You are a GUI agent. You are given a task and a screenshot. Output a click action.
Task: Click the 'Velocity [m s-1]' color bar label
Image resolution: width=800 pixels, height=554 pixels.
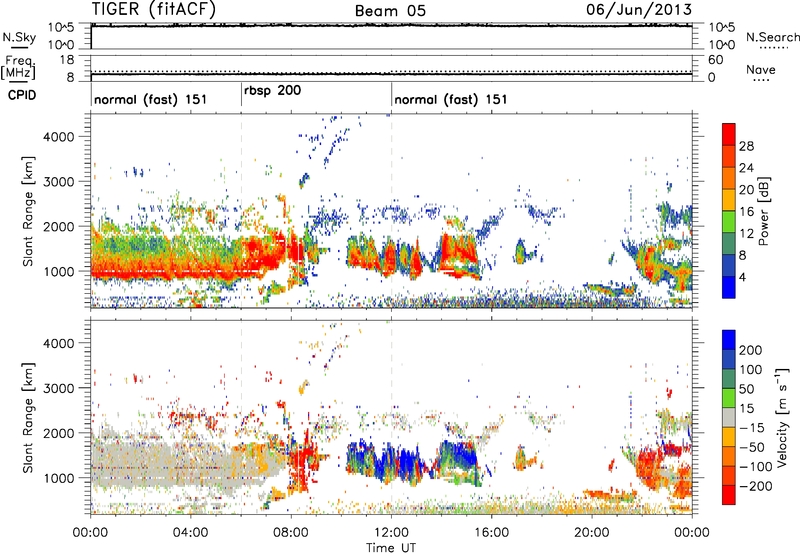pyautogui.click(x=782, y=417)
